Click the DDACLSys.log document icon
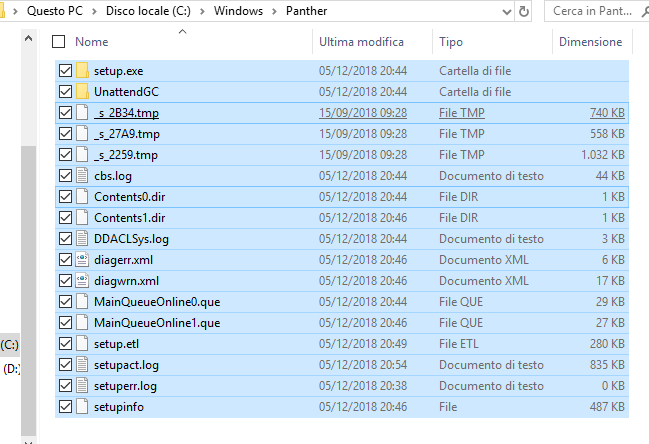Viewport: 649px width, 444px height. (x=82, y=239)
